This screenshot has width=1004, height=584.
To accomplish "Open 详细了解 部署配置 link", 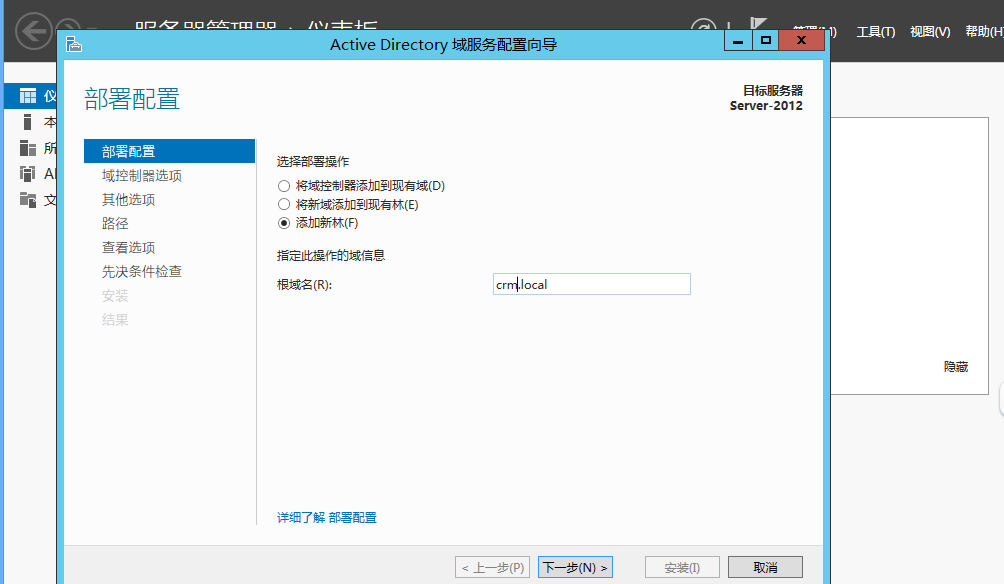I will (327, 517).
